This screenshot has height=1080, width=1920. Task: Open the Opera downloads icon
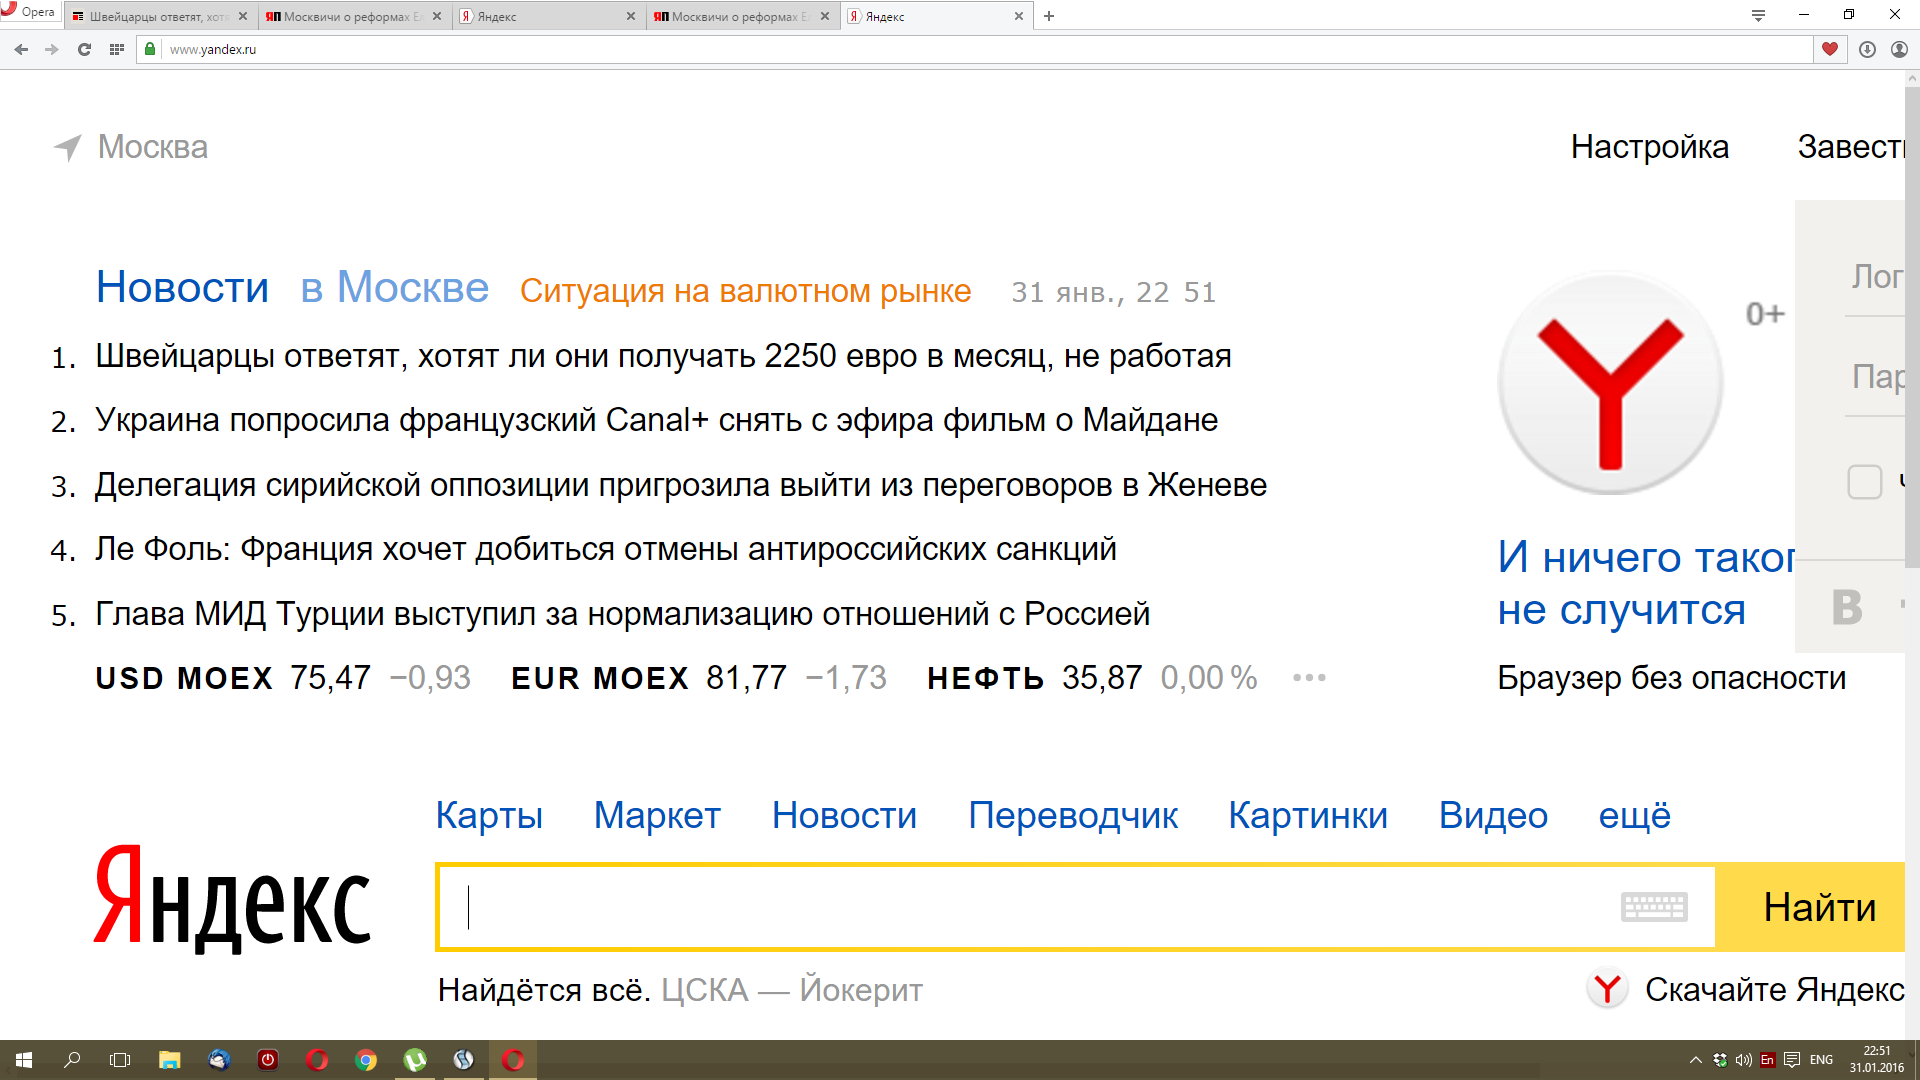[1867, 49]
